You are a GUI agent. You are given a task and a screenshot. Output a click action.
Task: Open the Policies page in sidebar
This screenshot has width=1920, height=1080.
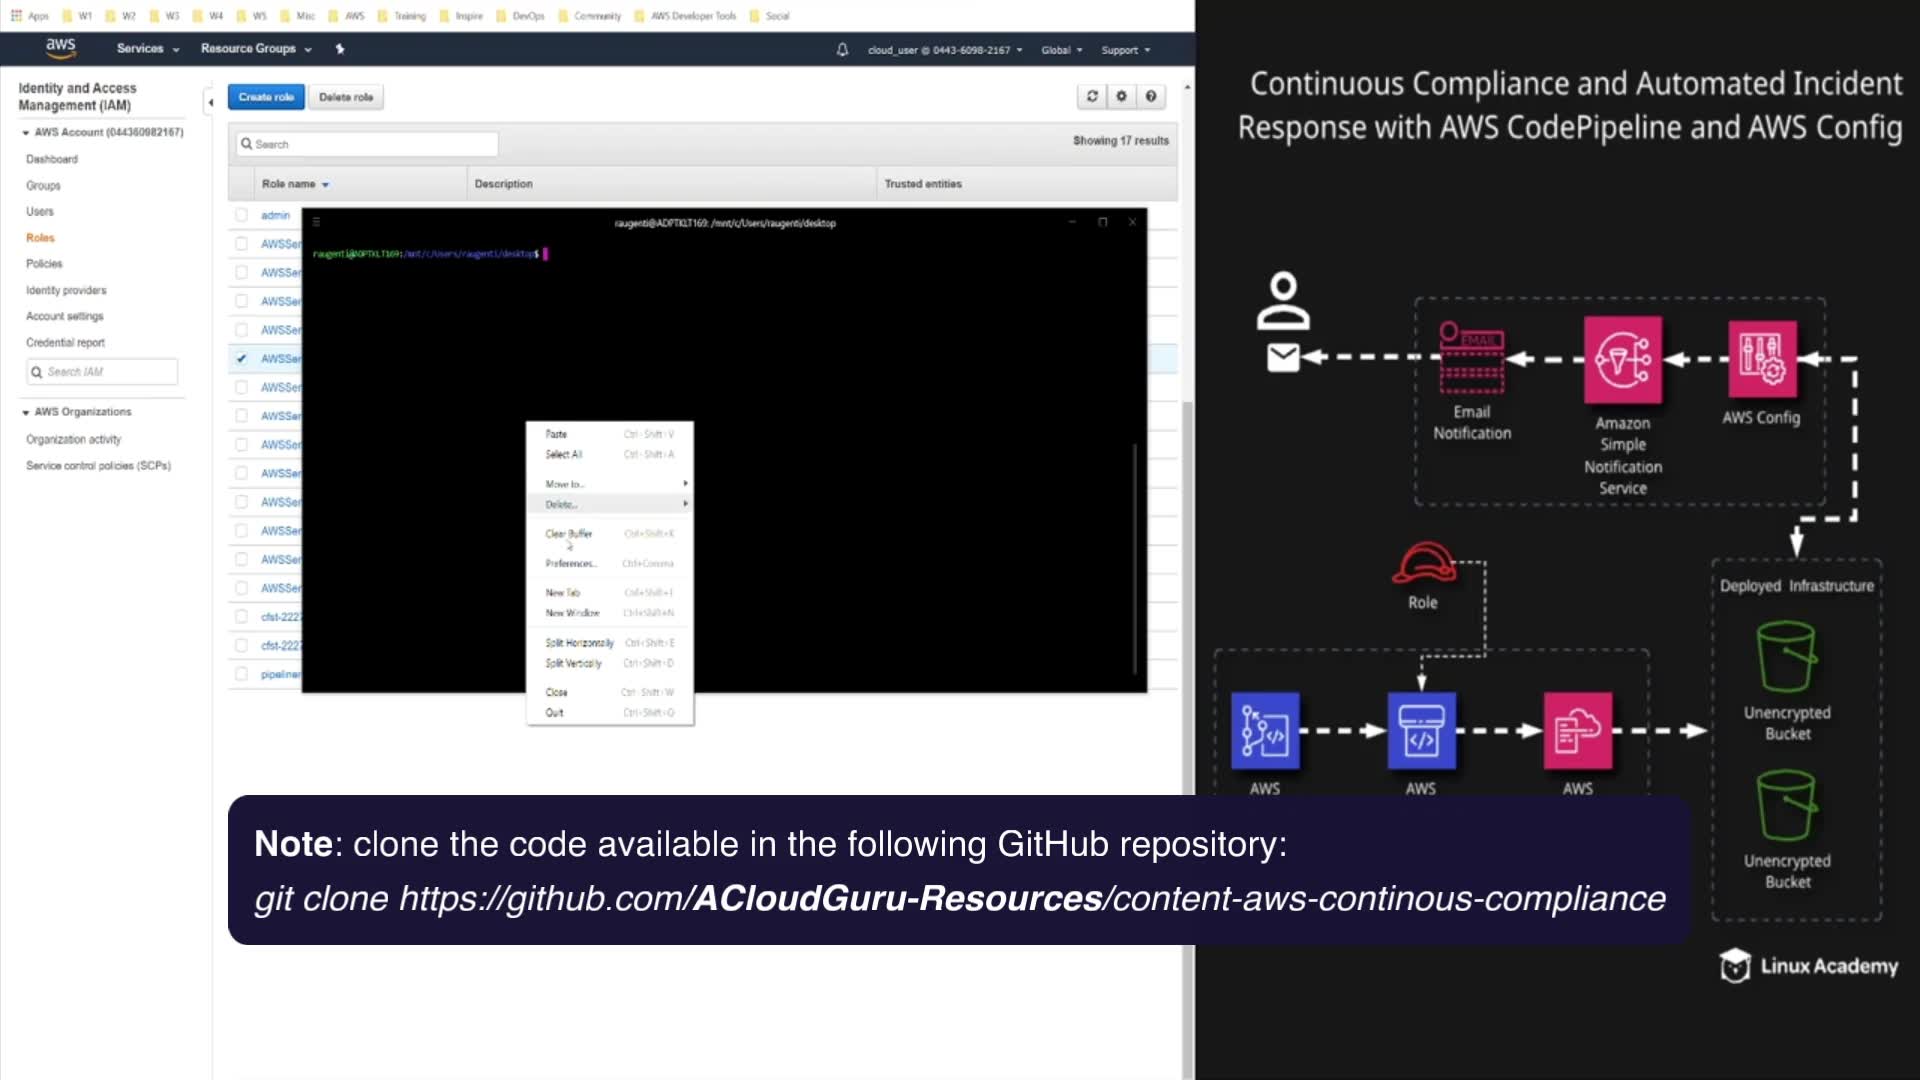[x=44, y=264]
